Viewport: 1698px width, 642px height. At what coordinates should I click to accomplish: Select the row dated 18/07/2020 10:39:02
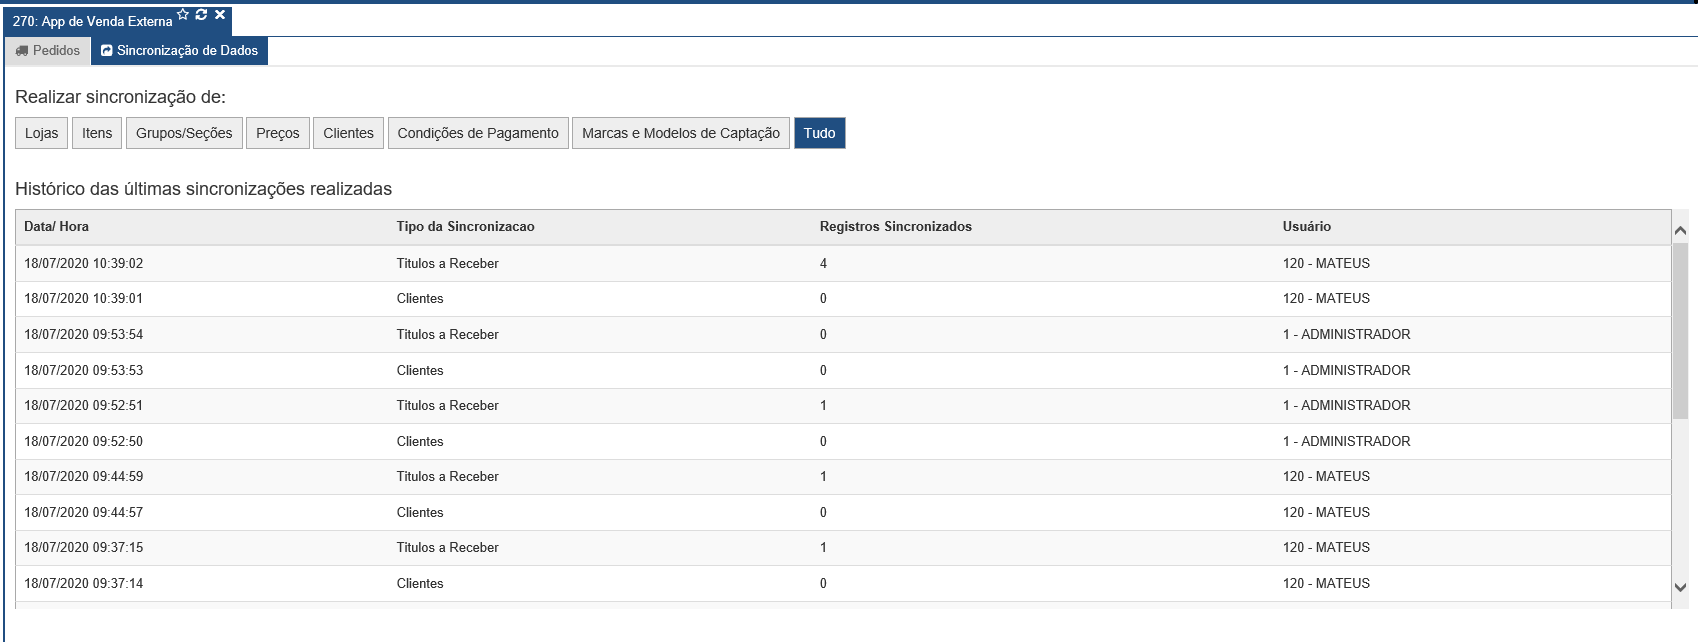tap(843, 264)
